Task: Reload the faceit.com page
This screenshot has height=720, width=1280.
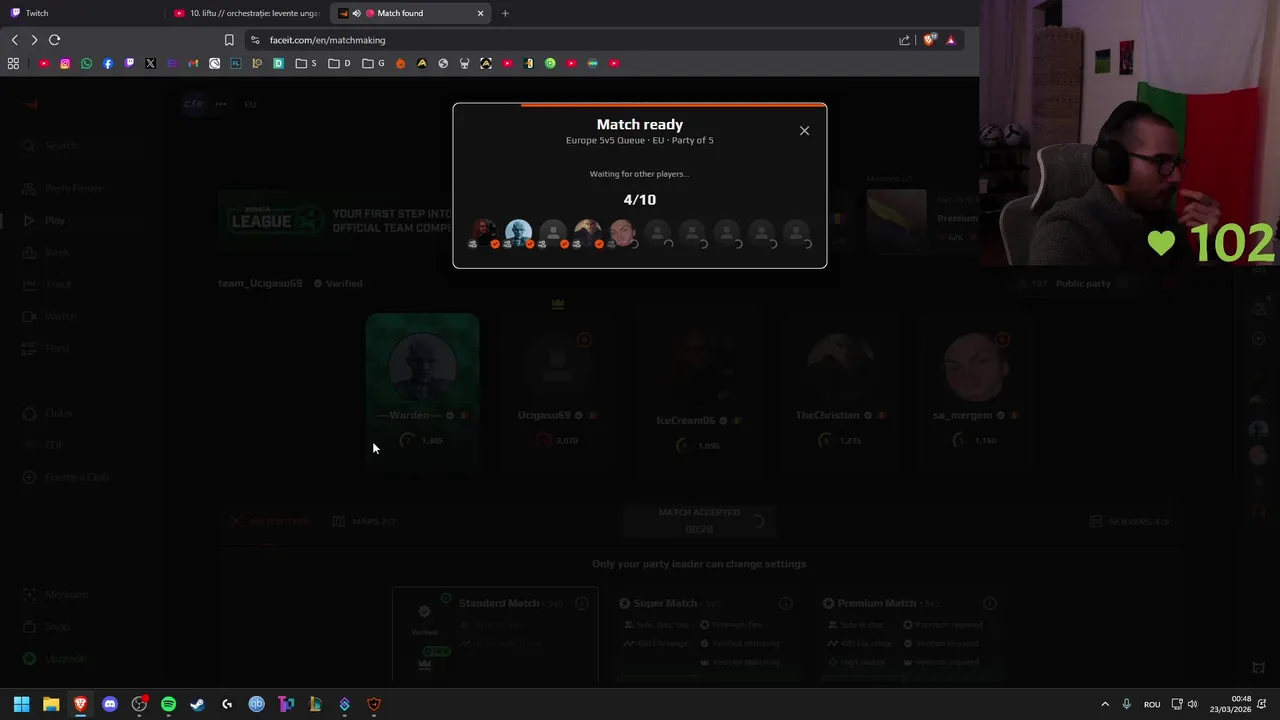Action: point(54,40)
